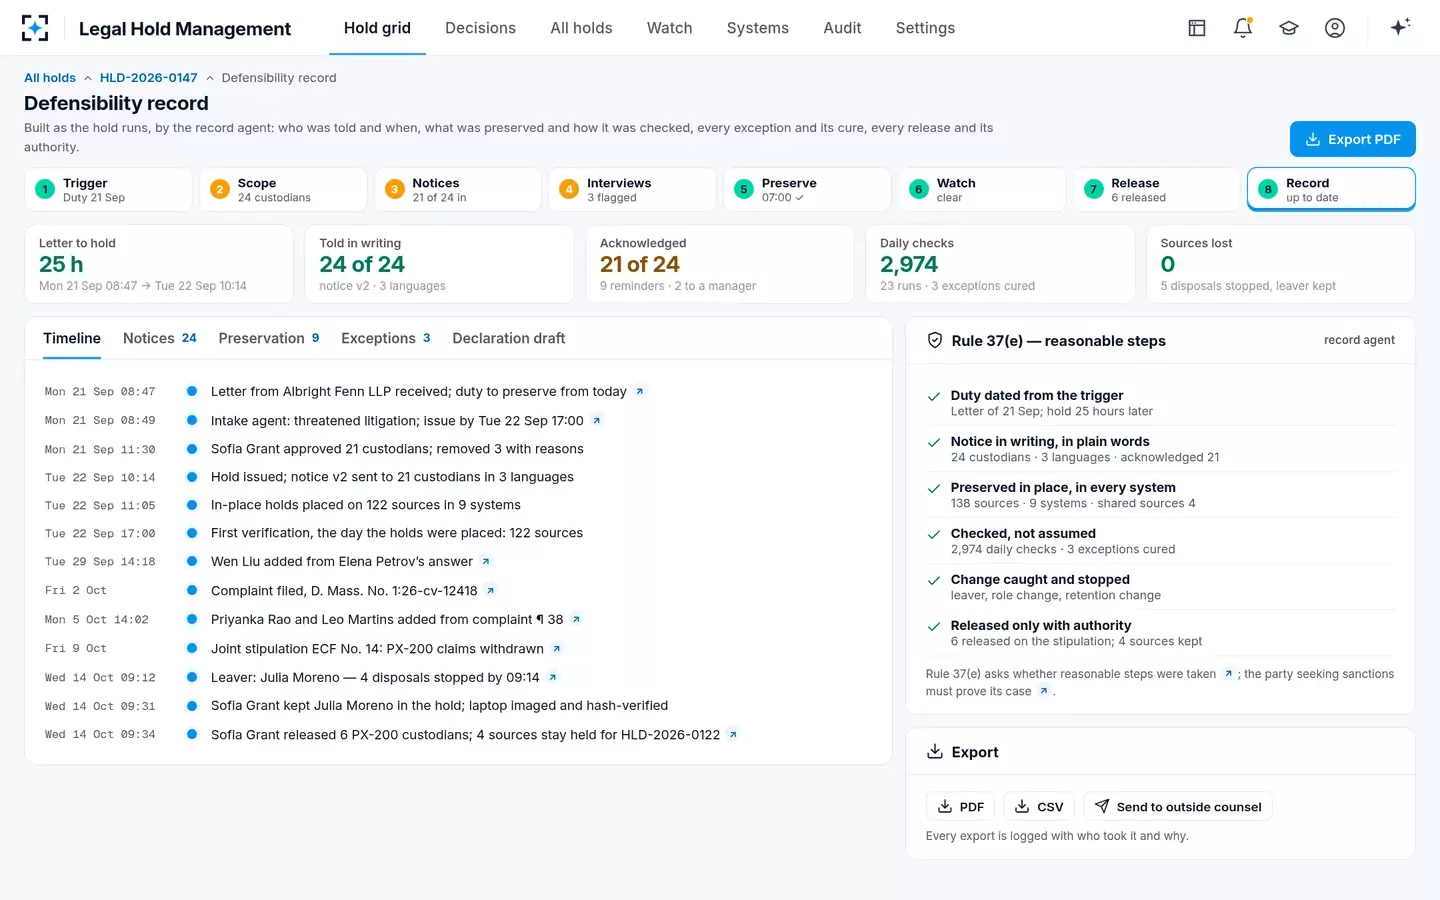Click timeline marker for First verification entry

tap(192, 533)
